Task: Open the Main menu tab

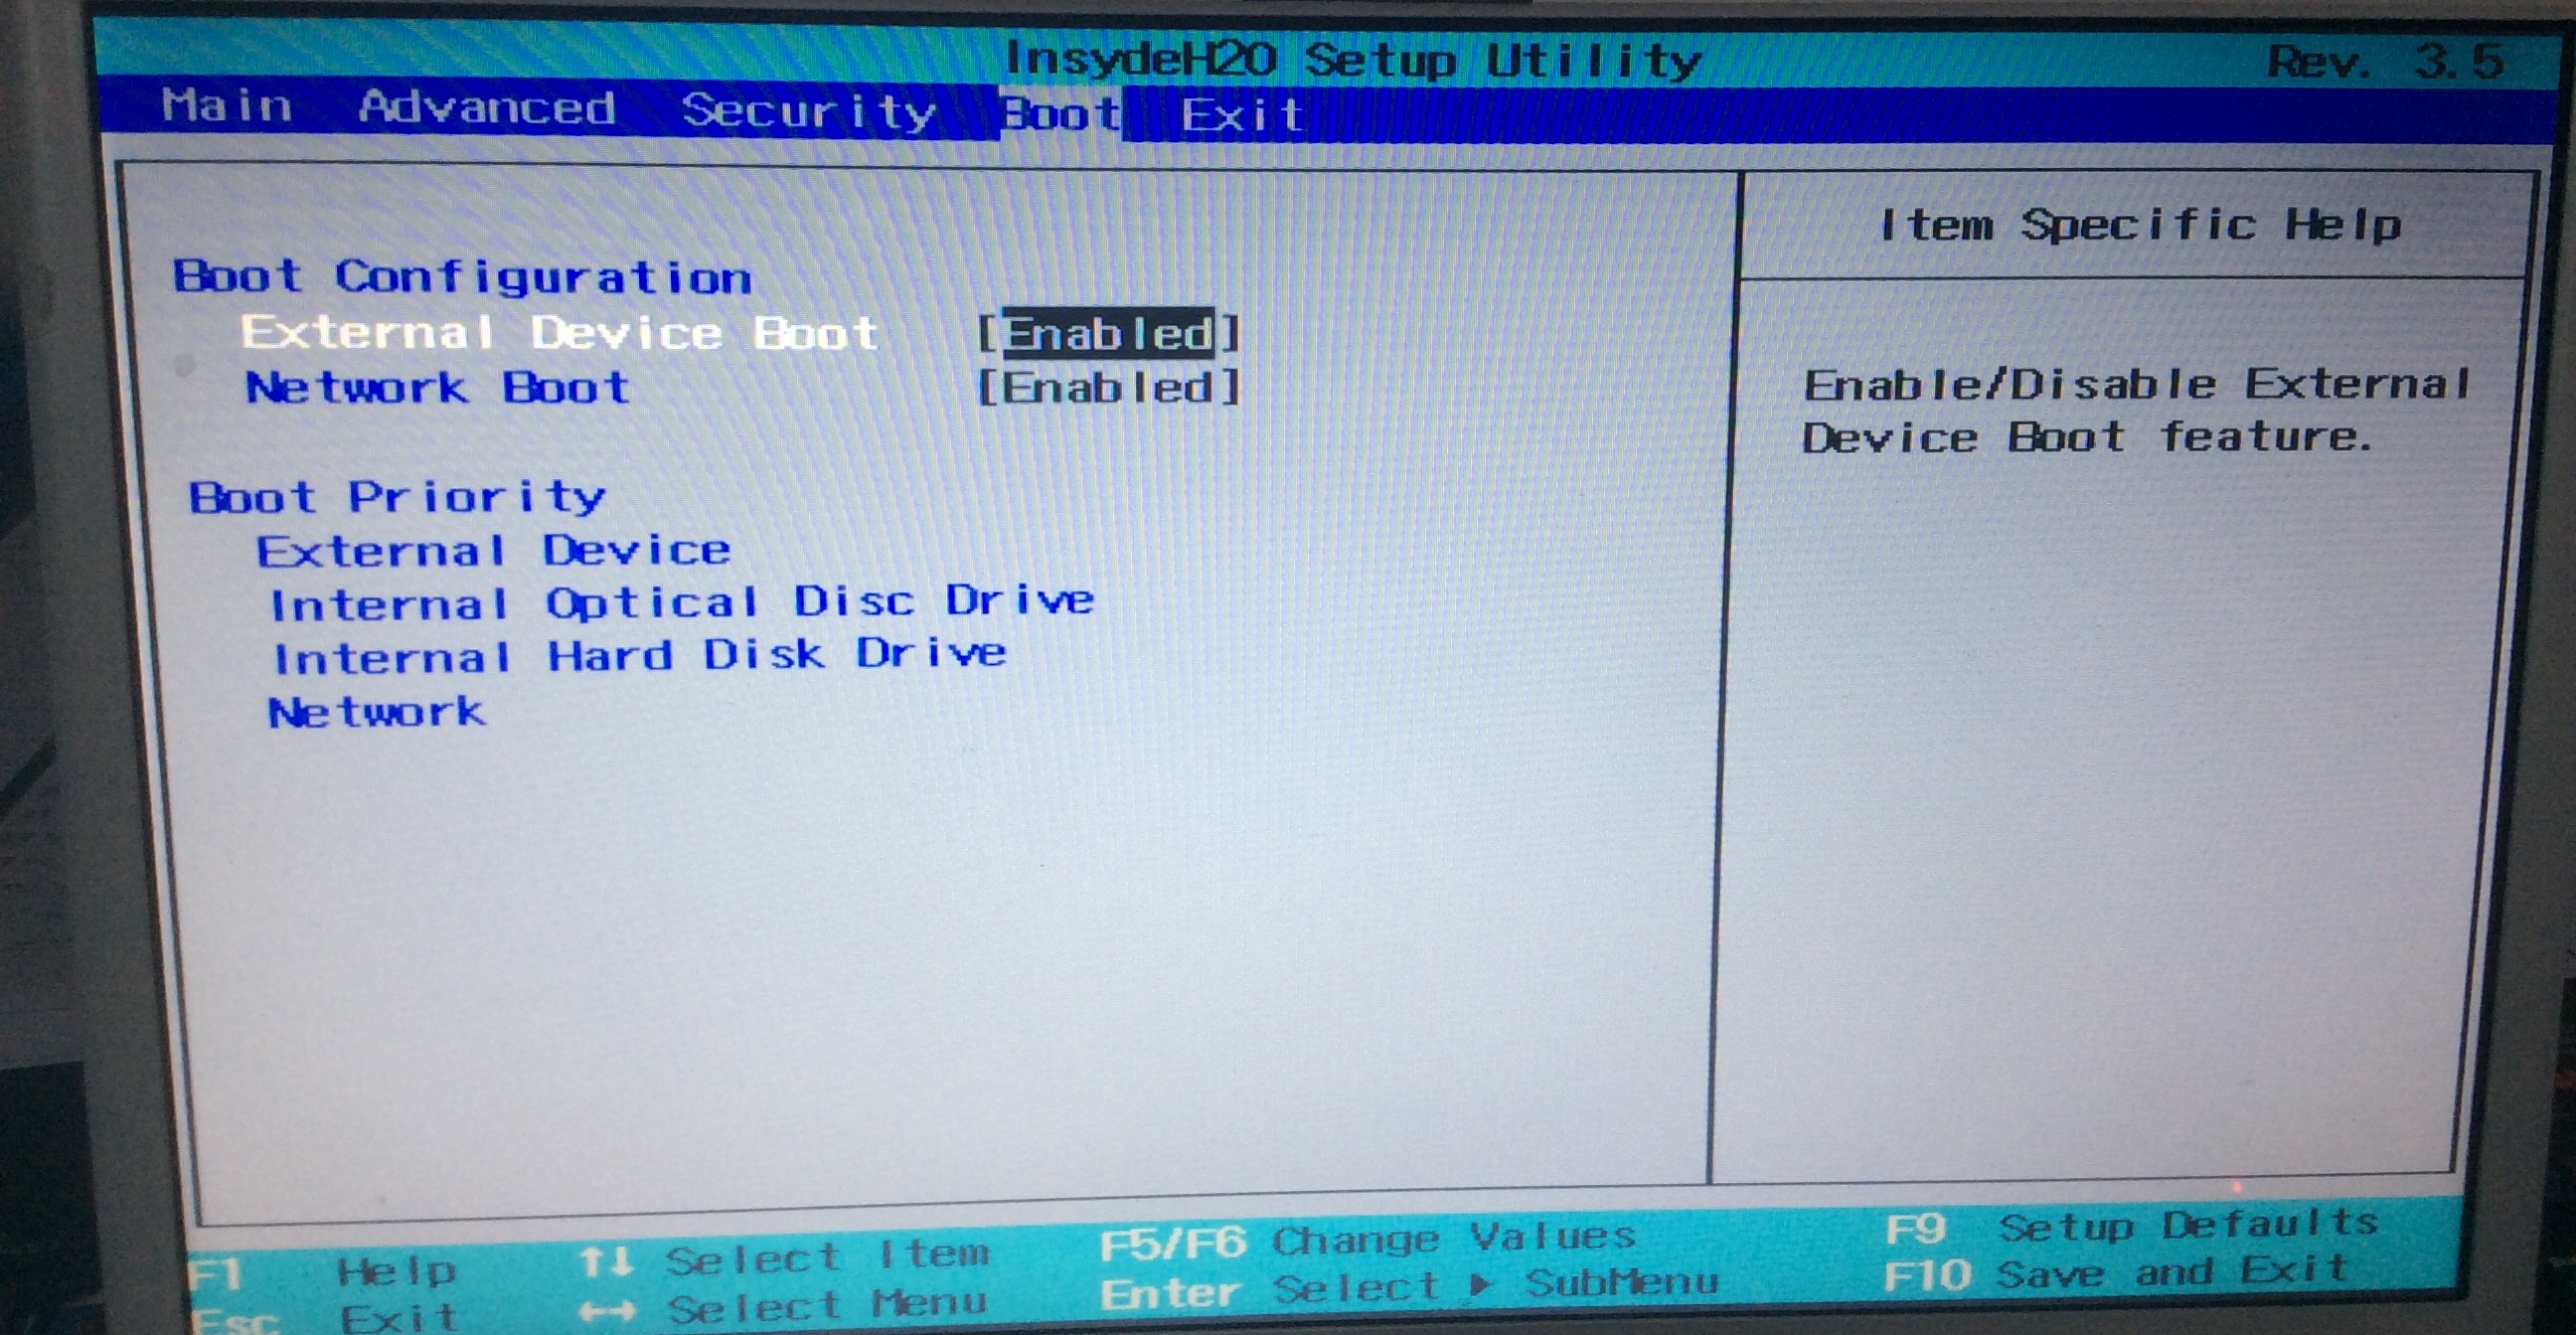Action: (226, 105)
